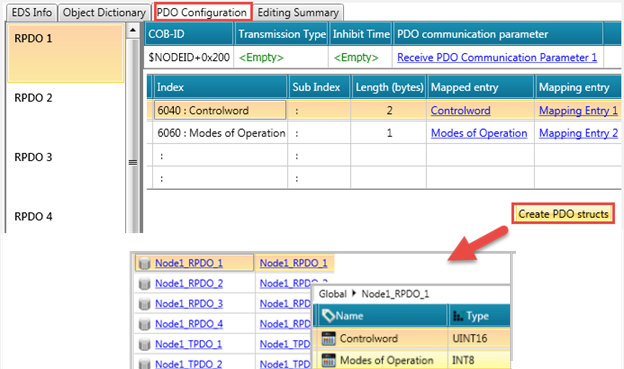
Task: Click the Node1_RPDO_1 struct icon
Action: (144, 263)
